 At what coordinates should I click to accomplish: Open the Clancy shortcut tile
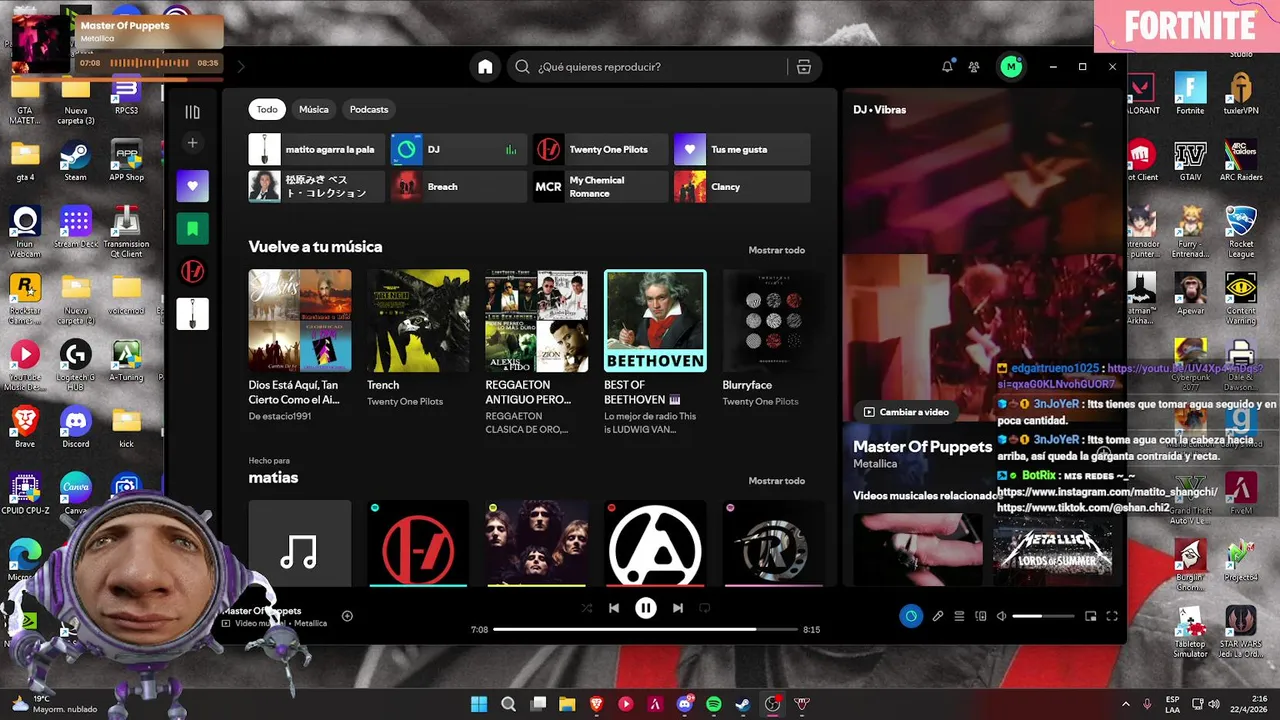[x=742, y=187]
